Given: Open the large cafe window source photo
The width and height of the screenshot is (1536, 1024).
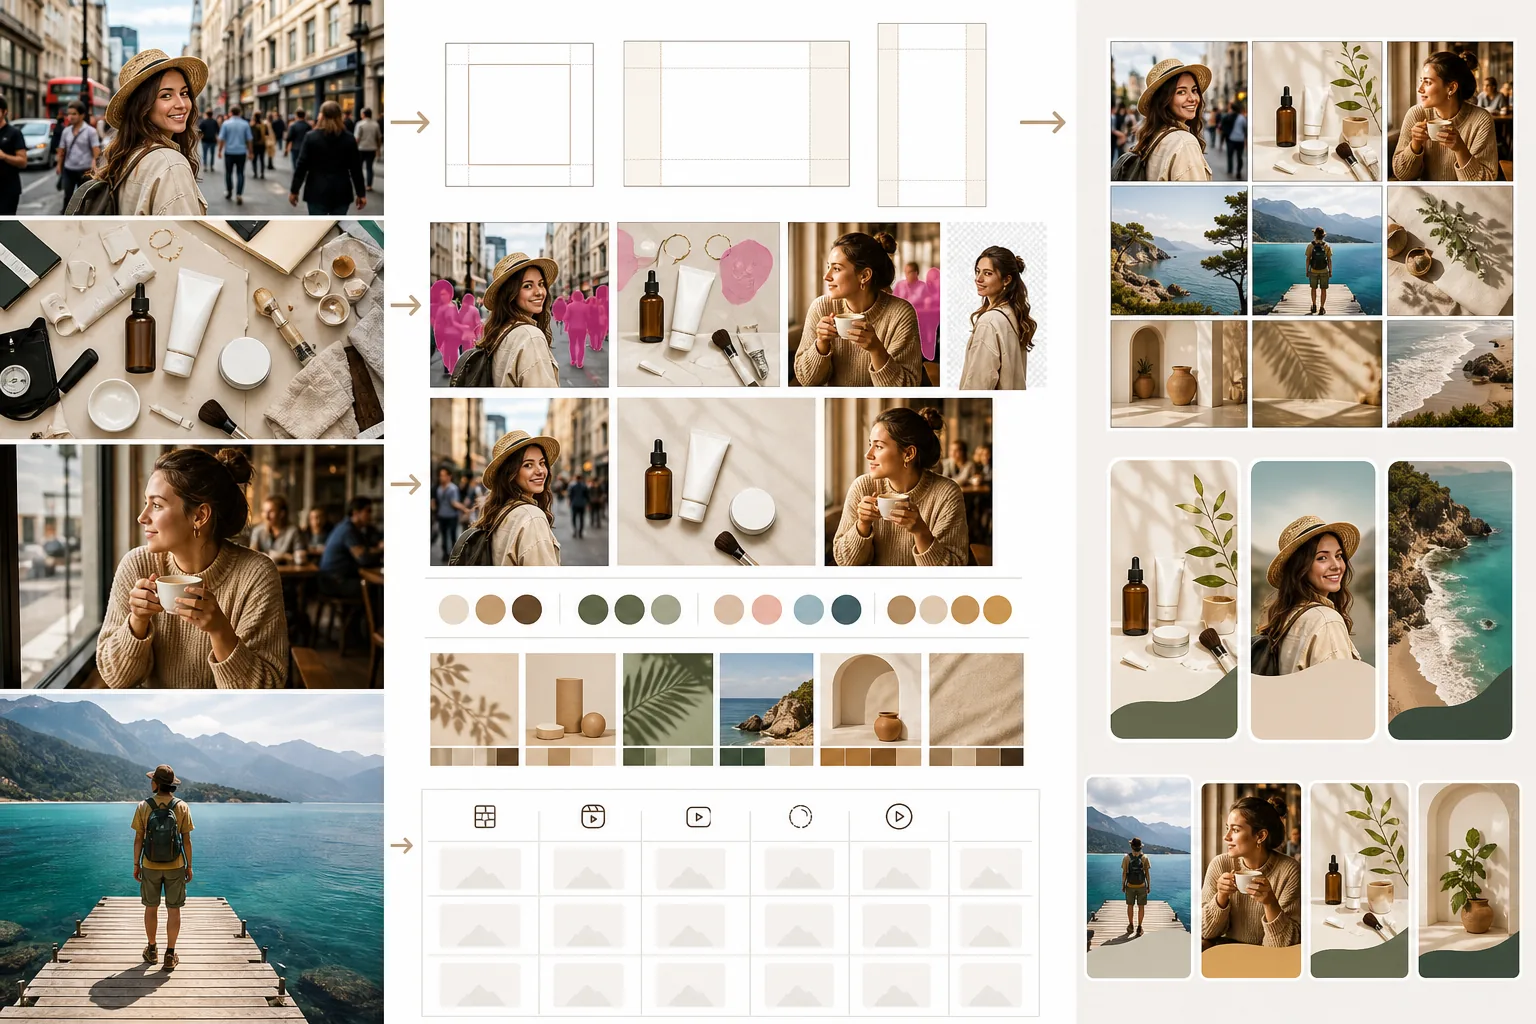Looking at the screenshot, I should [x=192, y=566].
